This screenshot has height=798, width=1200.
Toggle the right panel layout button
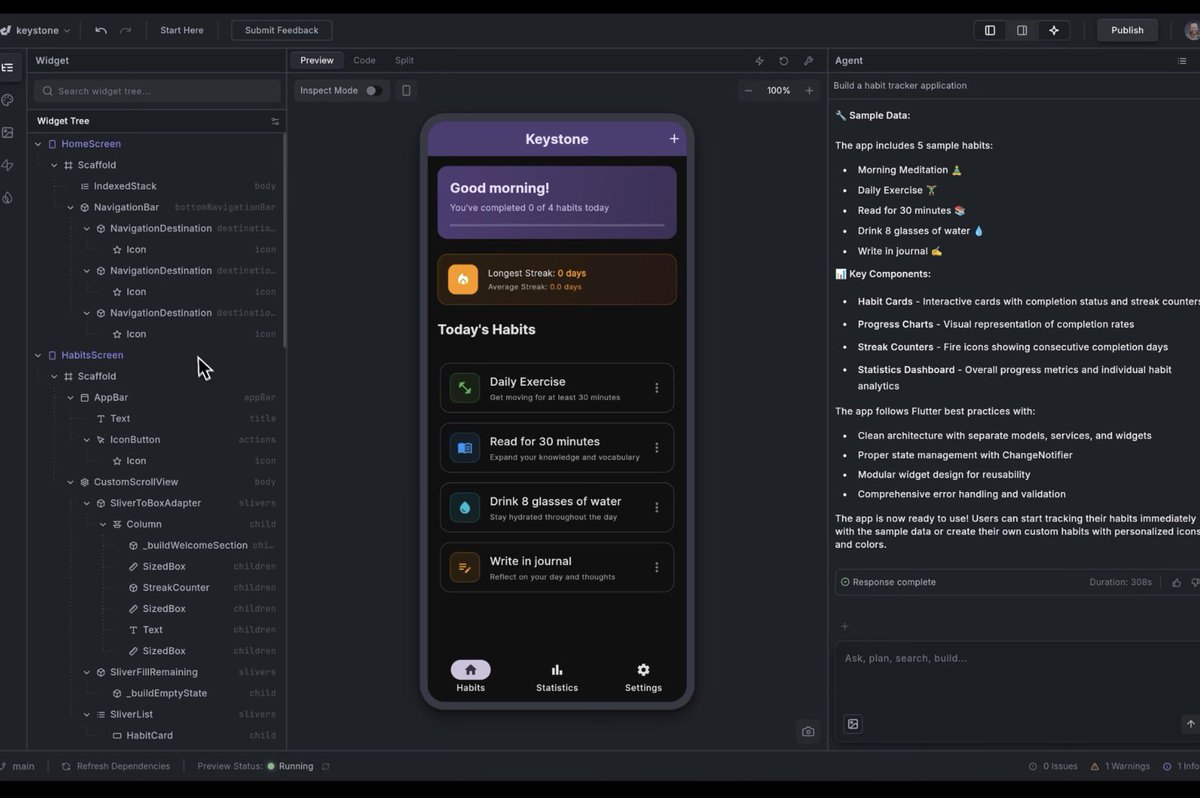tap(1022, 30)
